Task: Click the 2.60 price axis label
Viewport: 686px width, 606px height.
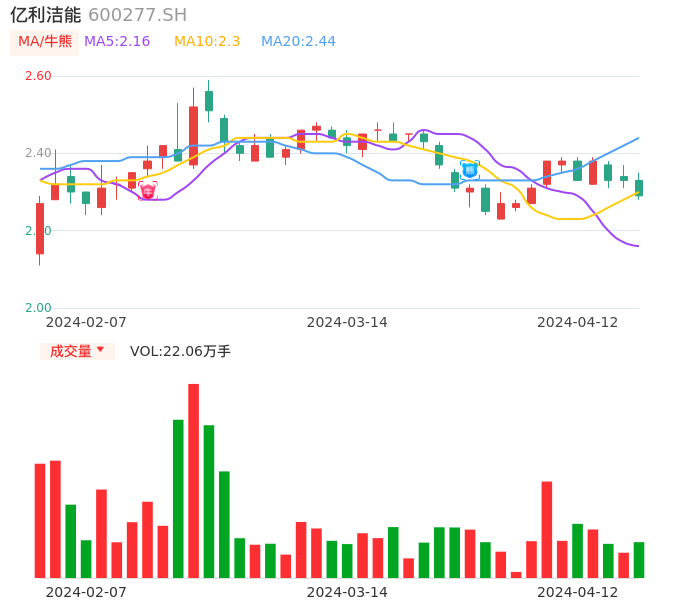Action: [37, 76]
